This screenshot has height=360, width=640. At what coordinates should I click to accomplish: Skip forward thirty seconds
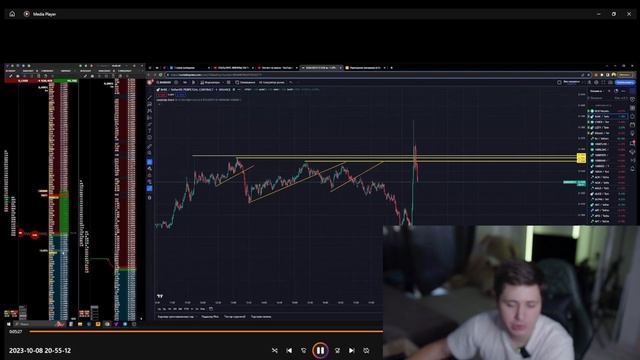(338, 351)
